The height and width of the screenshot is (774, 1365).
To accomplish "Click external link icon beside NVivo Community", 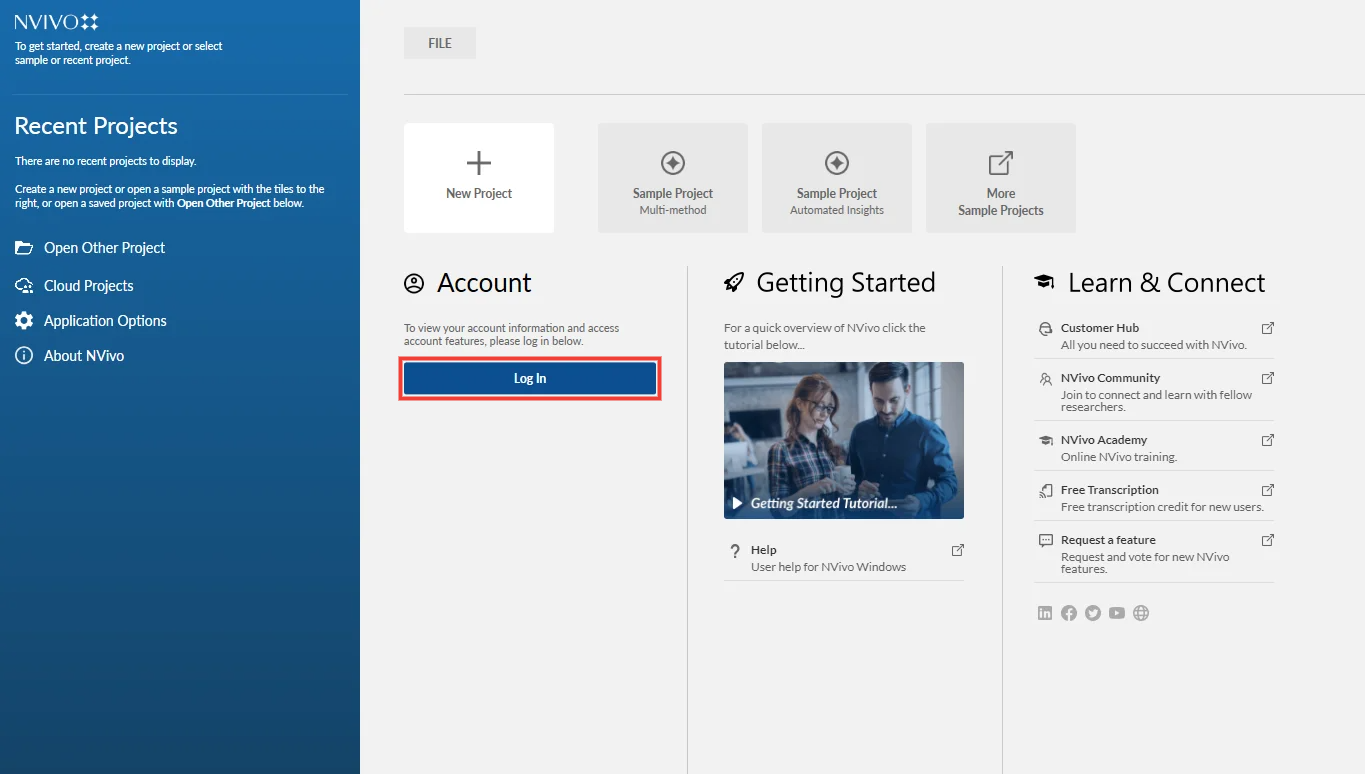I will point(1267,378).
